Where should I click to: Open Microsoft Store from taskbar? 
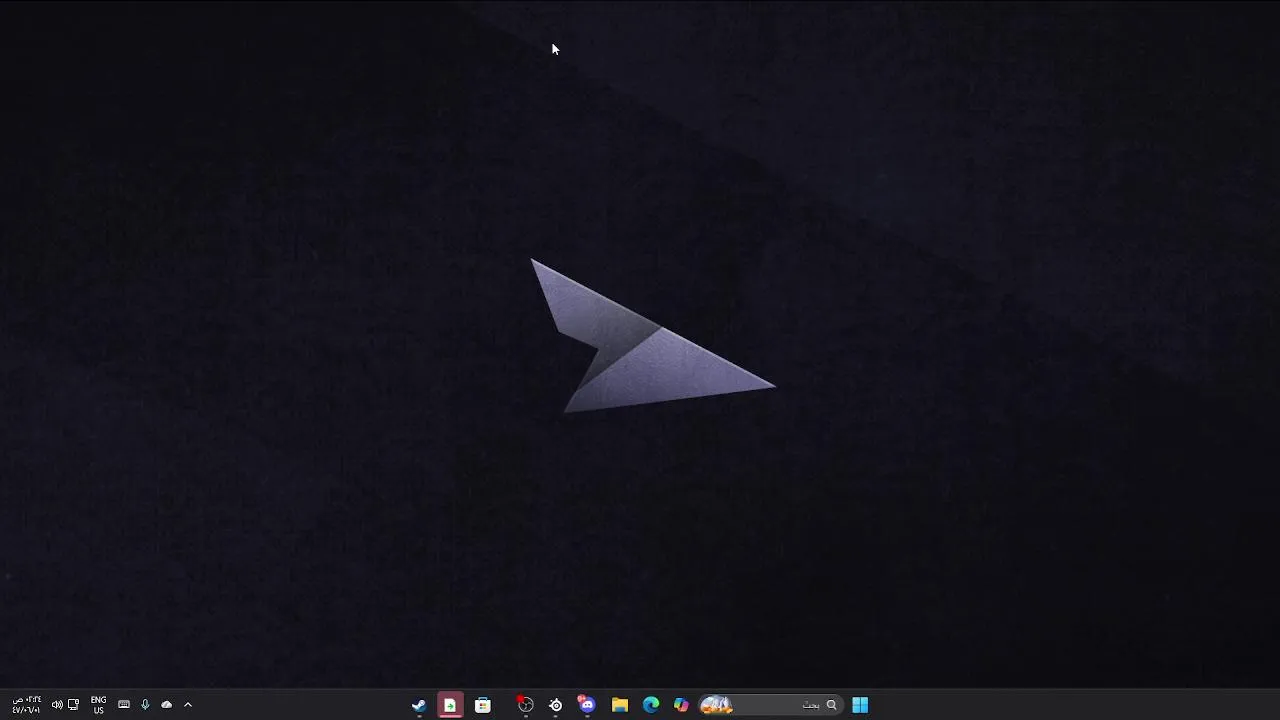[483, 705]
